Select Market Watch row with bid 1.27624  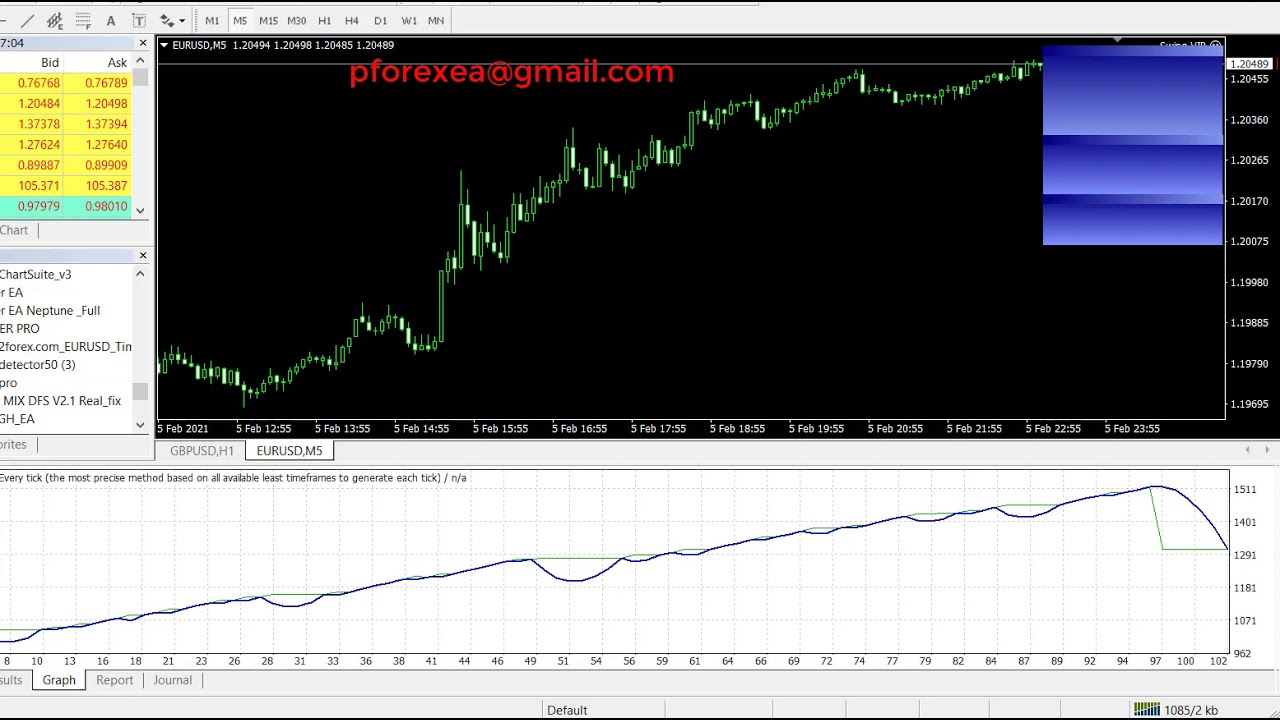coord(66,144)
